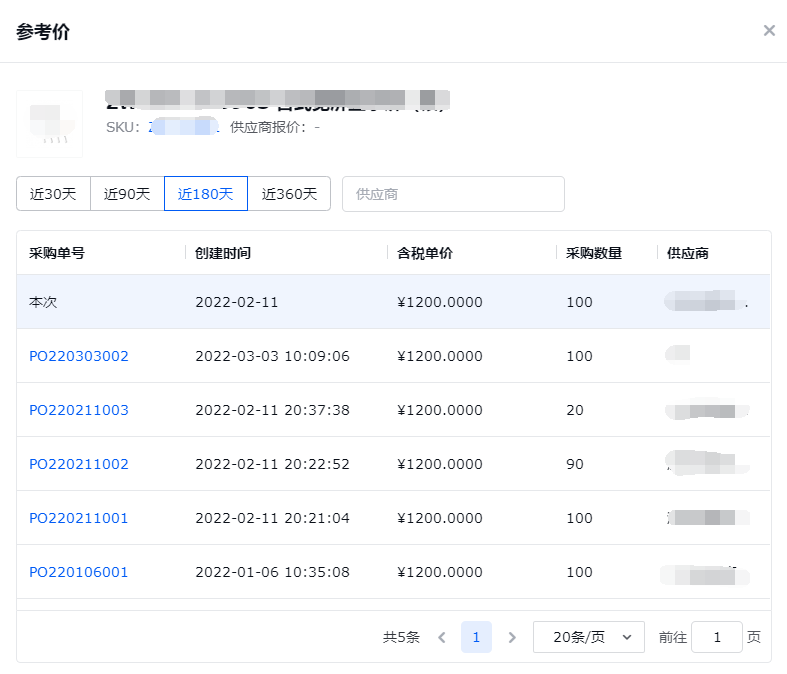Expand the 20条/页 page size dropdown

(588, 637)
